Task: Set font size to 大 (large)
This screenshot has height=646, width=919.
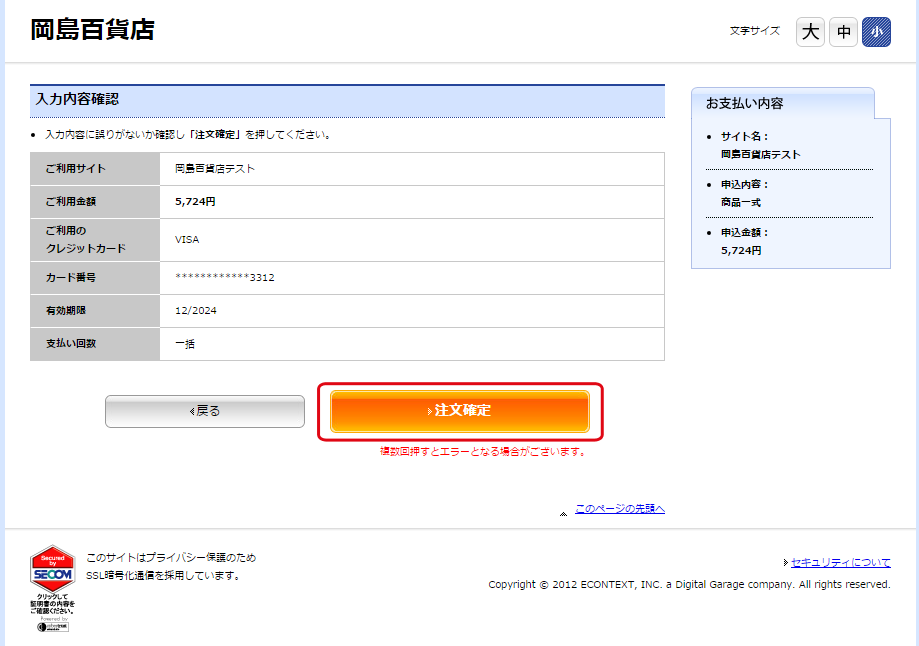Action: [x=810, y=32]
